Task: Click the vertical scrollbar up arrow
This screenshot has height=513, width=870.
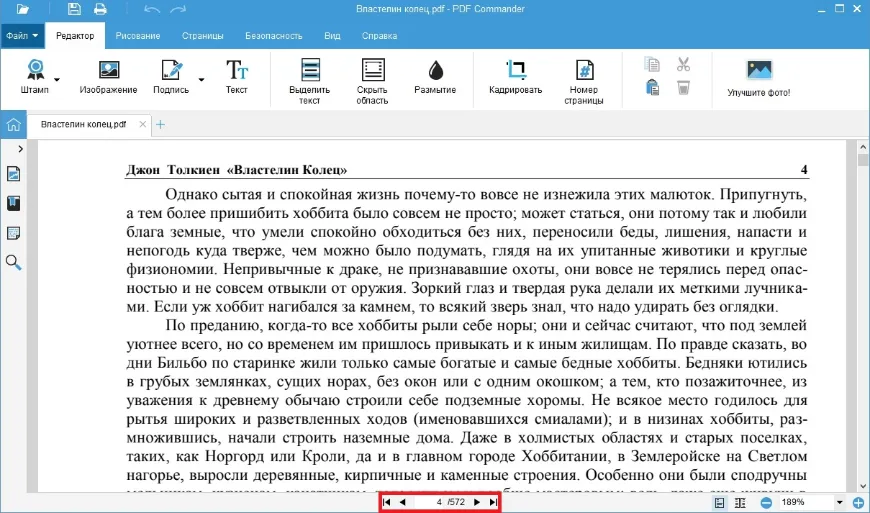Action: [x=863, y=147]
